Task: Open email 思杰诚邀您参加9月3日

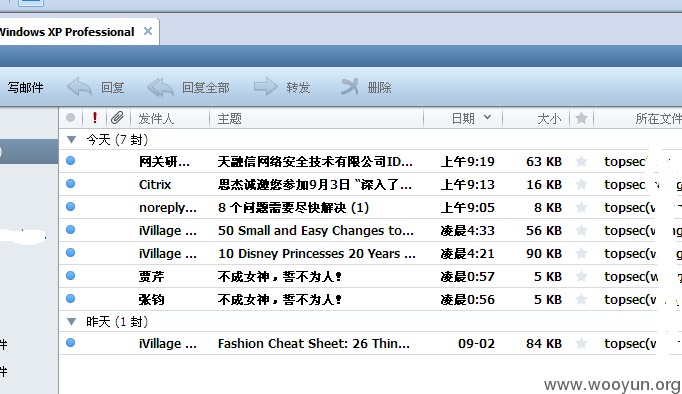Action: (x=314, y=185)
